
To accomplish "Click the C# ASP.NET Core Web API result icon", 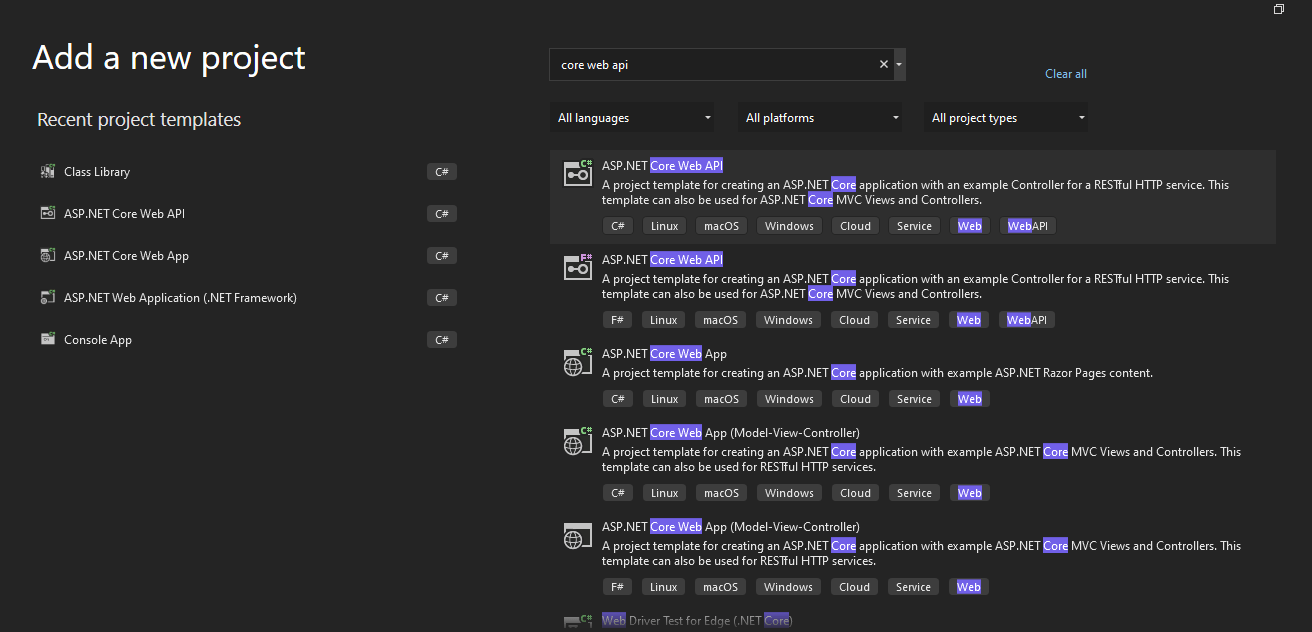I will pos(578,174).
